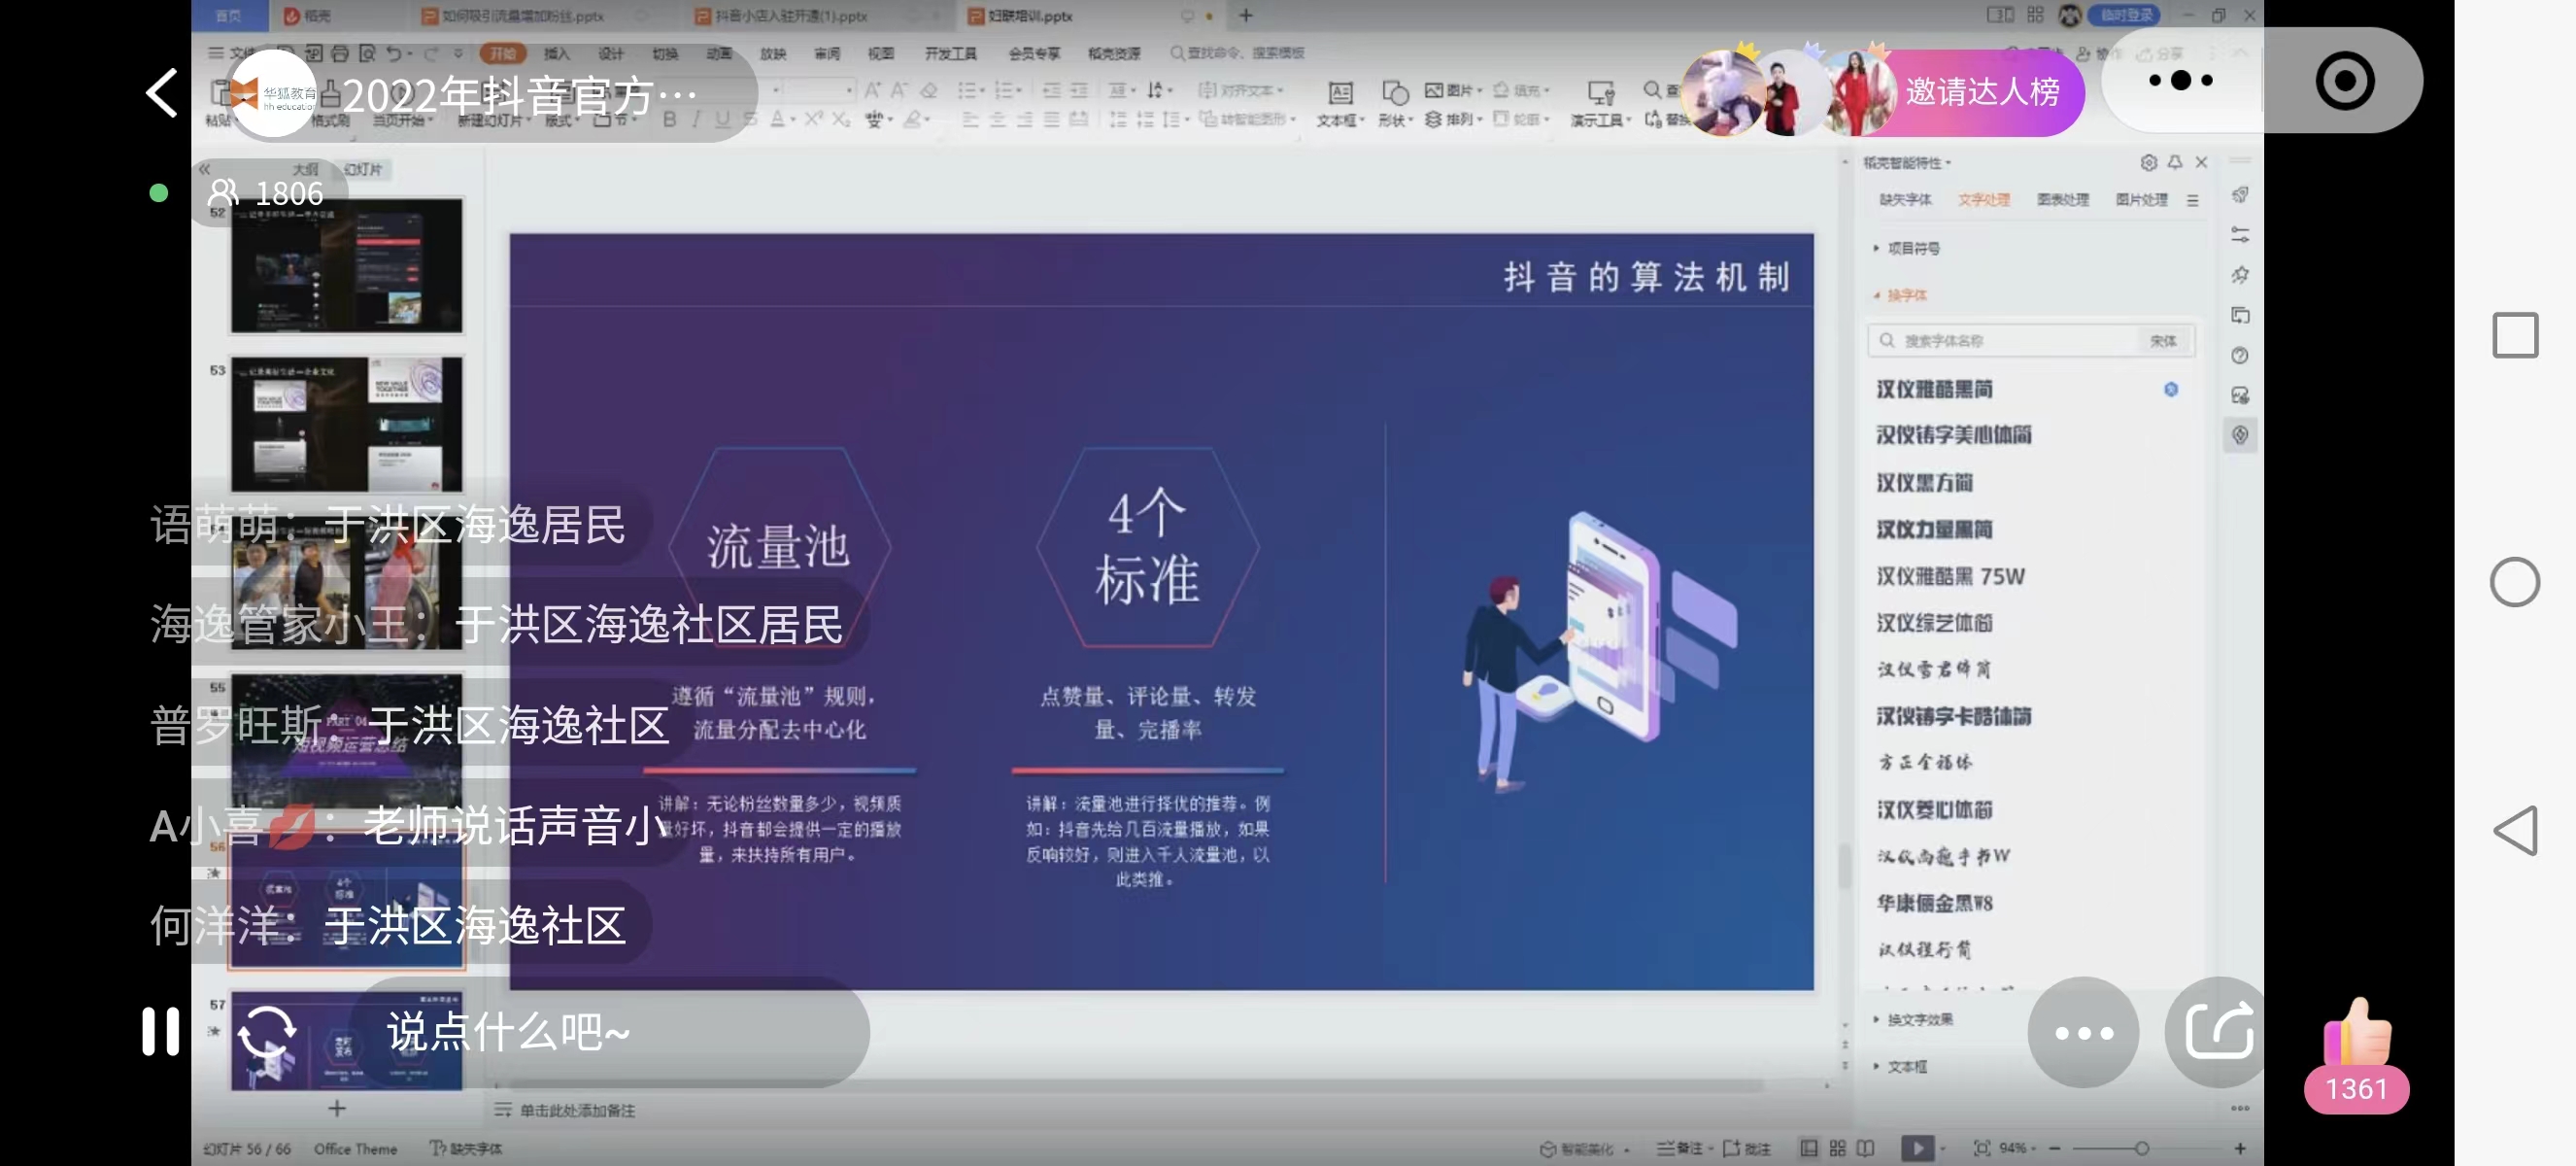Tap the first crowned viewer avatar
The height and width of the screenshot is (1166, 2576).
1724,92
